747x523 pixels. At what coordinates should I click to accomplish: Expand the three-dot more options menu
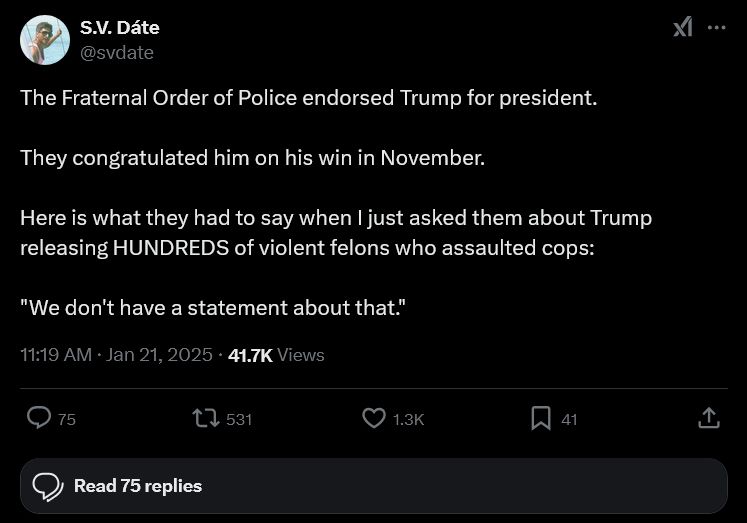coord(716,27)
